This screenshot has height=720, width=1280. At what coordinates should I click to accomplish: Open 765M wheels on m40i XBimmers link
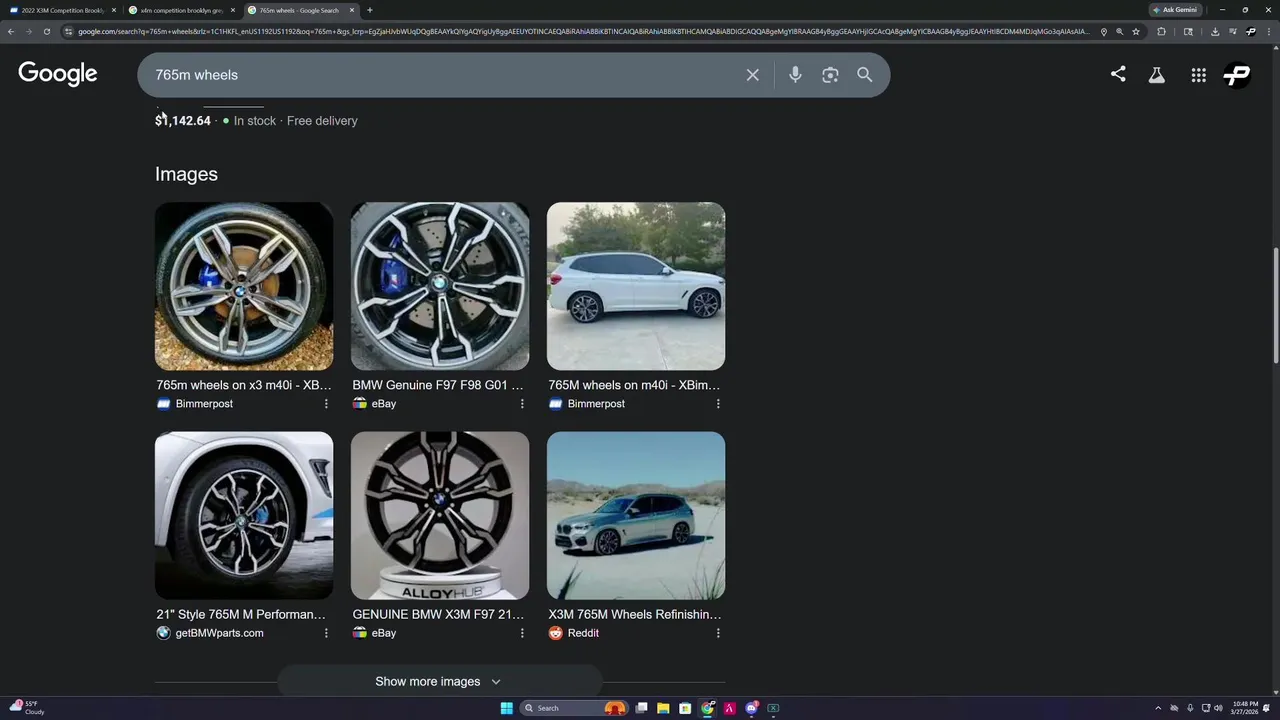click(634, 385)
